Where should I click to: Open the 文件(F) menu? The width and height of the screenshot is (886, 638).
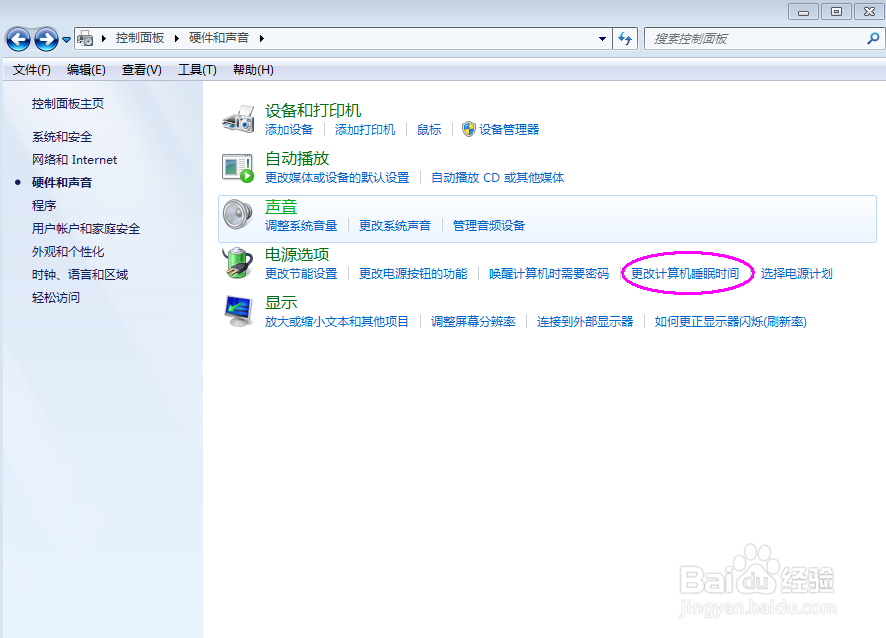tap(32, 70)
